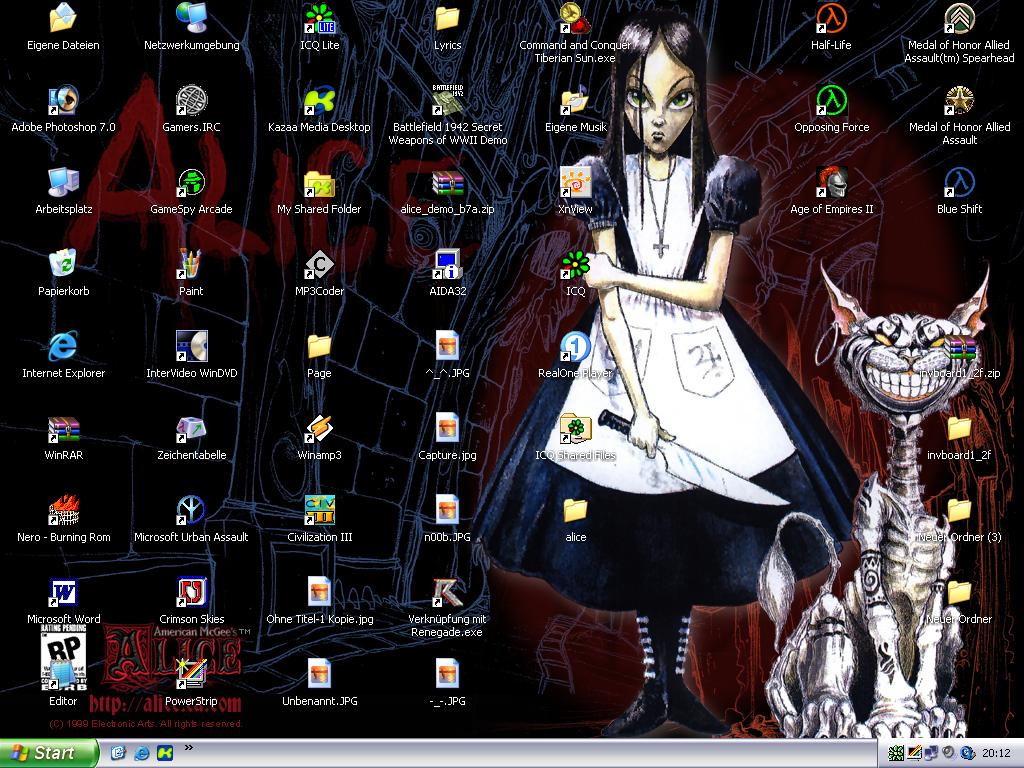This screenshot has height=768, width=1024.
Task: Select the ^_^.JPG image file
Action: [x=447, y=347]
